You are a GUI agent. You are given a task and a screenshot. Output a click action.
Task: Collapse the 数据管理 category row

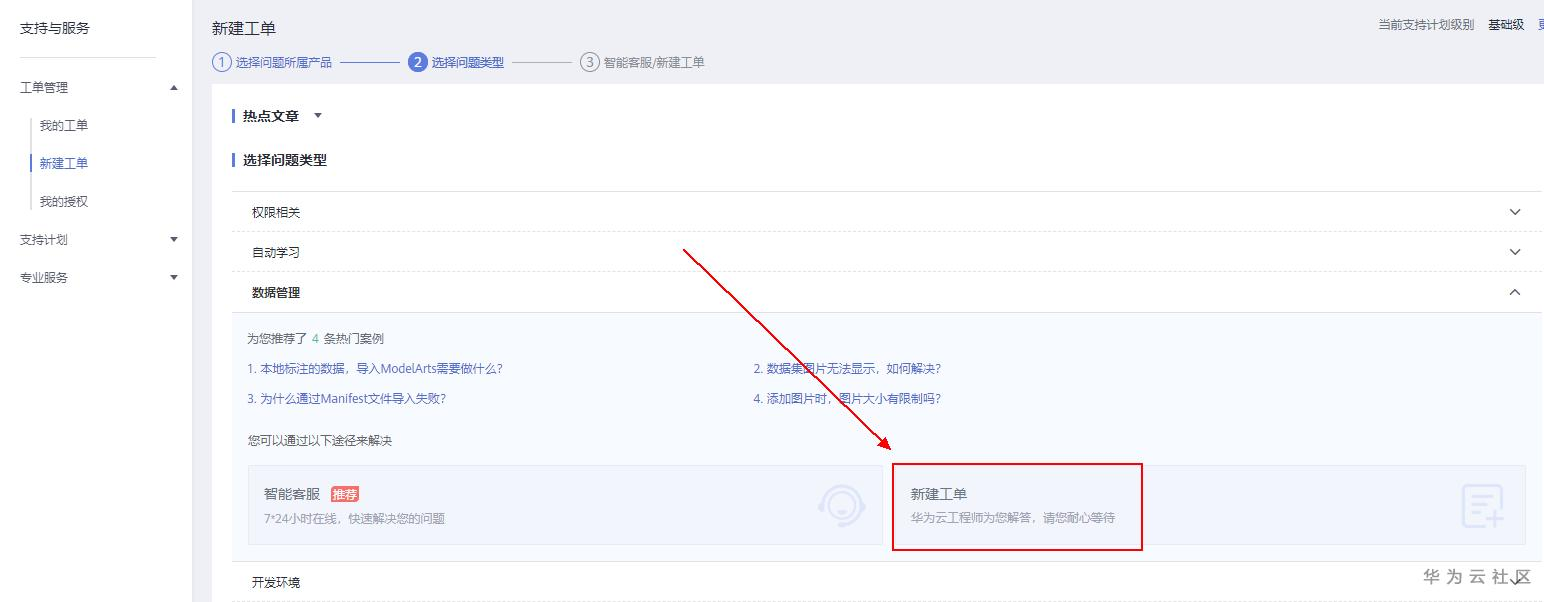point(886,292)
